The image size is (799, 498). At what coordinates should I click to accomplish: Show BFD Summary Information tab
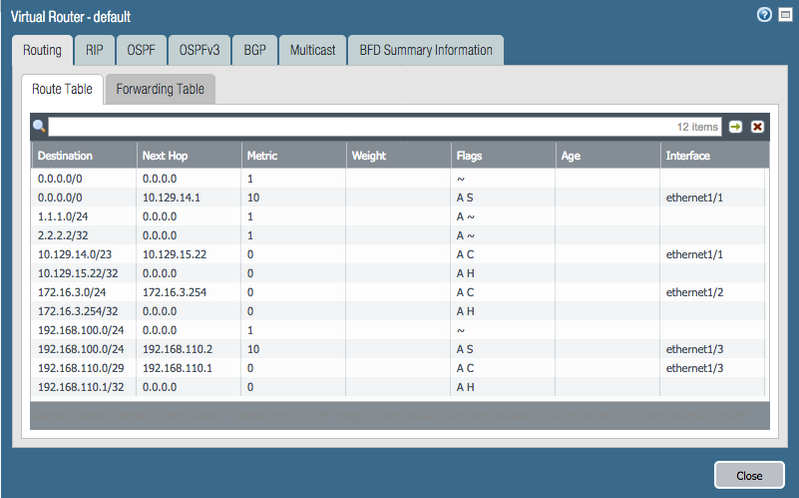pos(425,50)
